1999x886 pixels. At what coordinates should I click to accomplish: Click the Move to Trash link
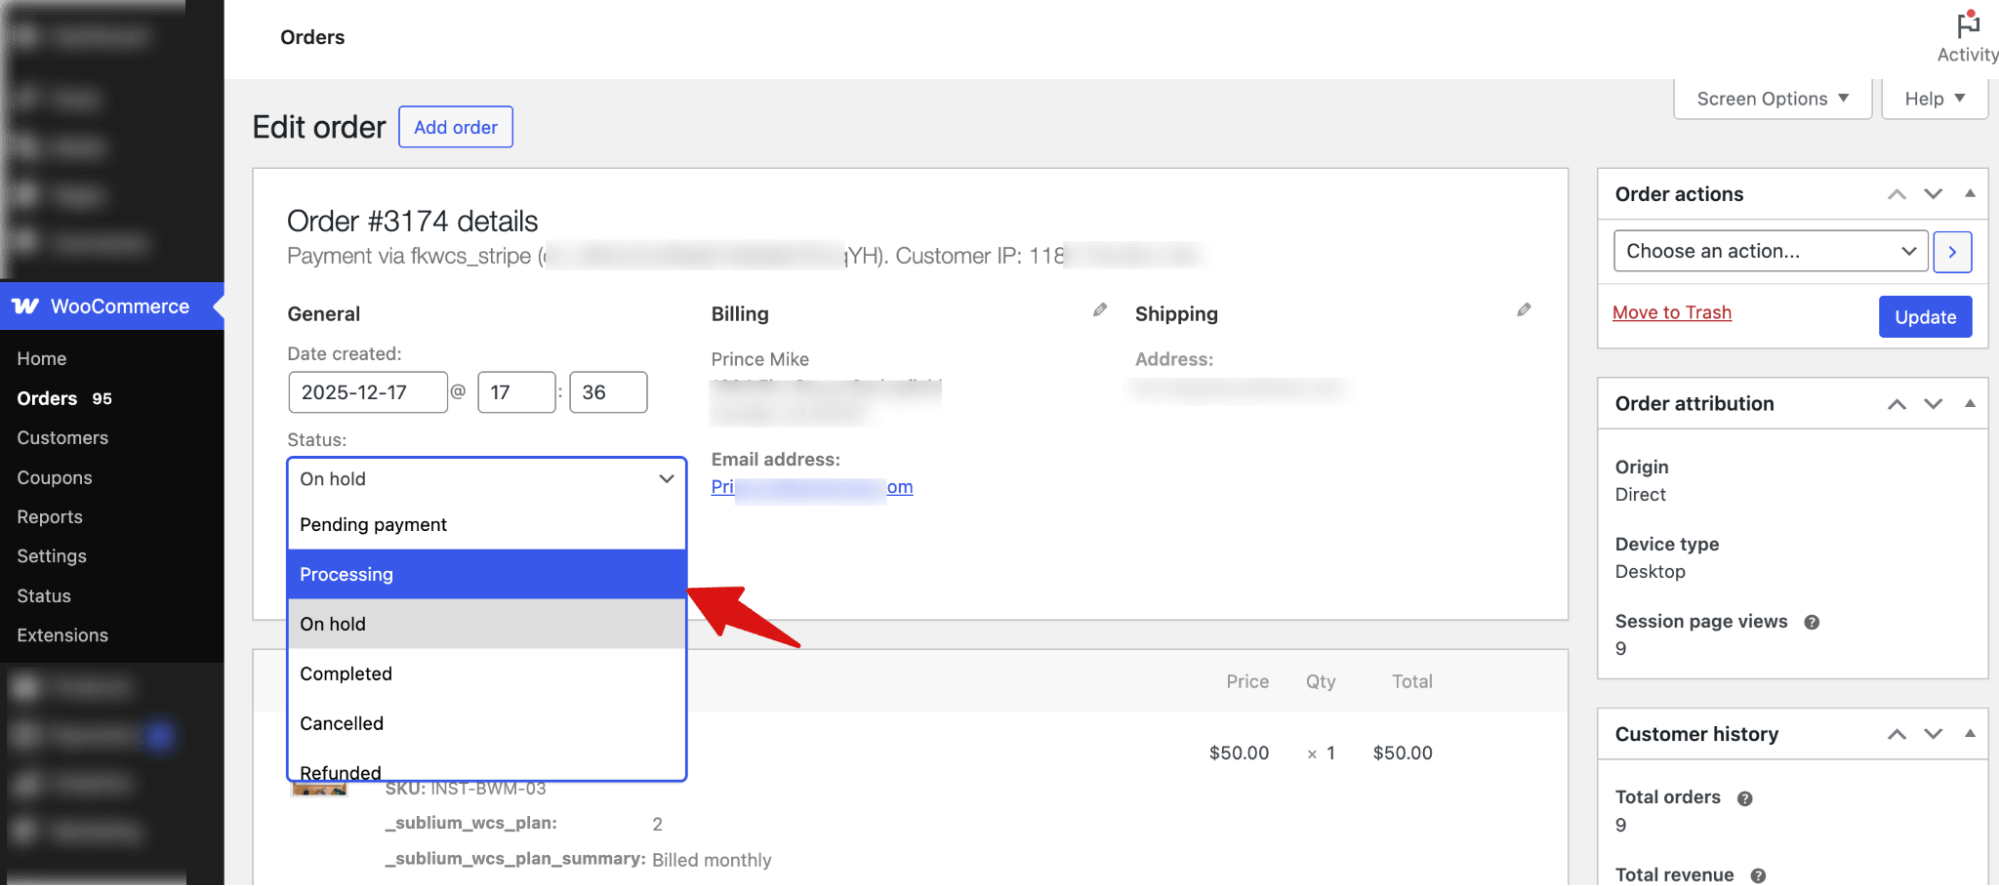point(1671,313)
